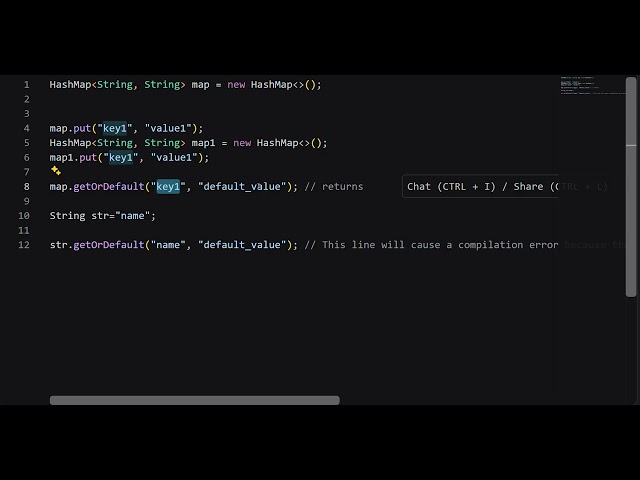
Task: Click "value1" in map.put line
Action: click(x=168, y=128)
